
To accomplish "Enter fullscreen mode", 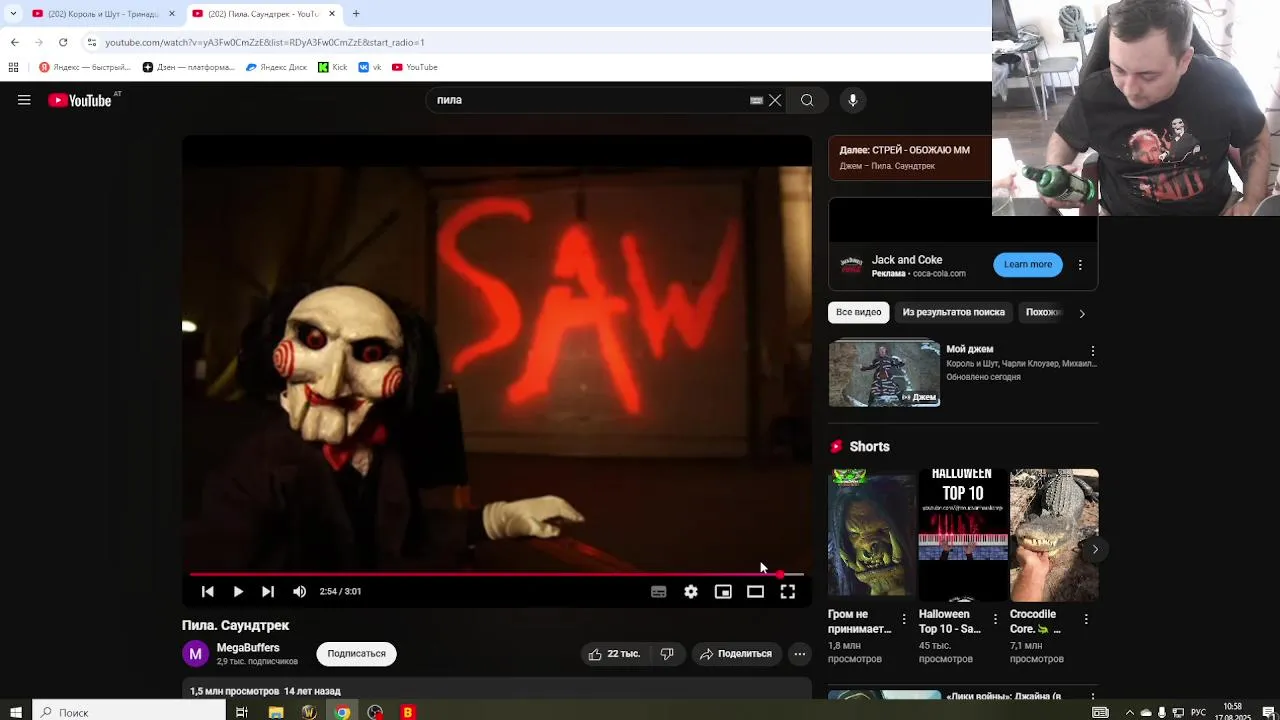I will click(788, 592).
